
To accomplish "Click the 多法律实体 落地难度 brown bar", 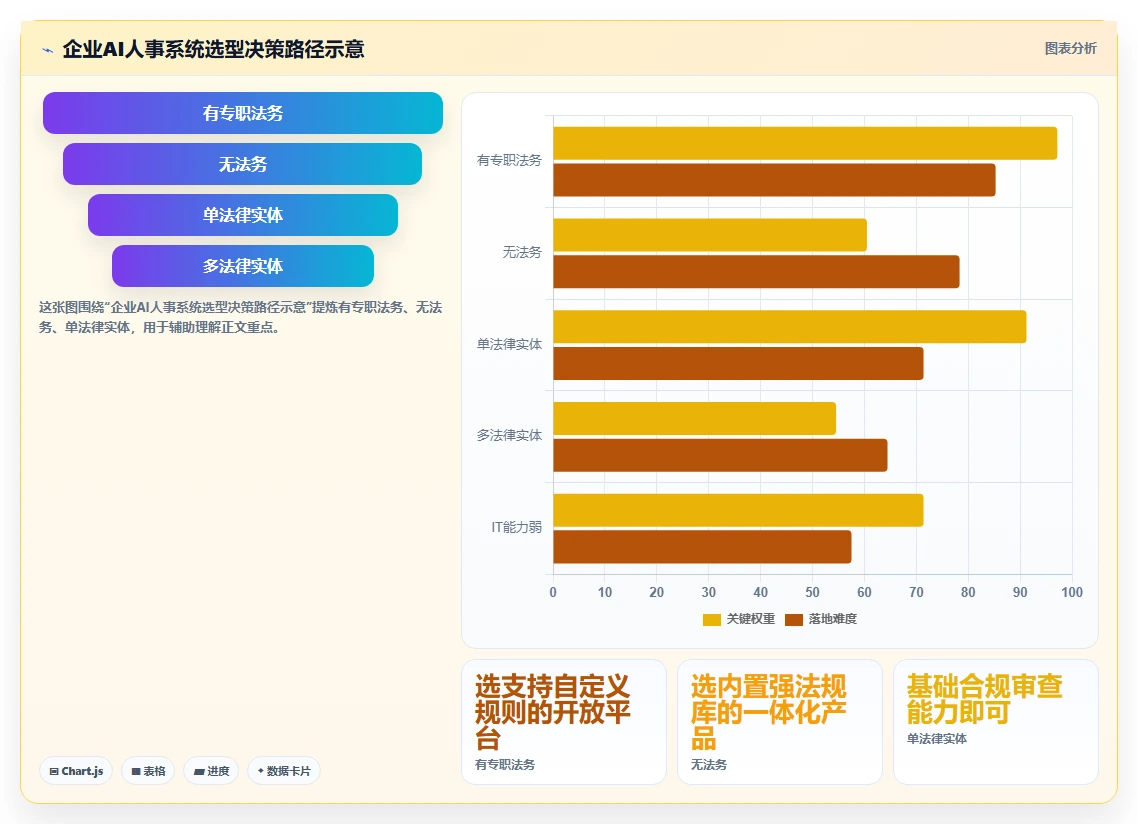I will (x=720, y=455).
